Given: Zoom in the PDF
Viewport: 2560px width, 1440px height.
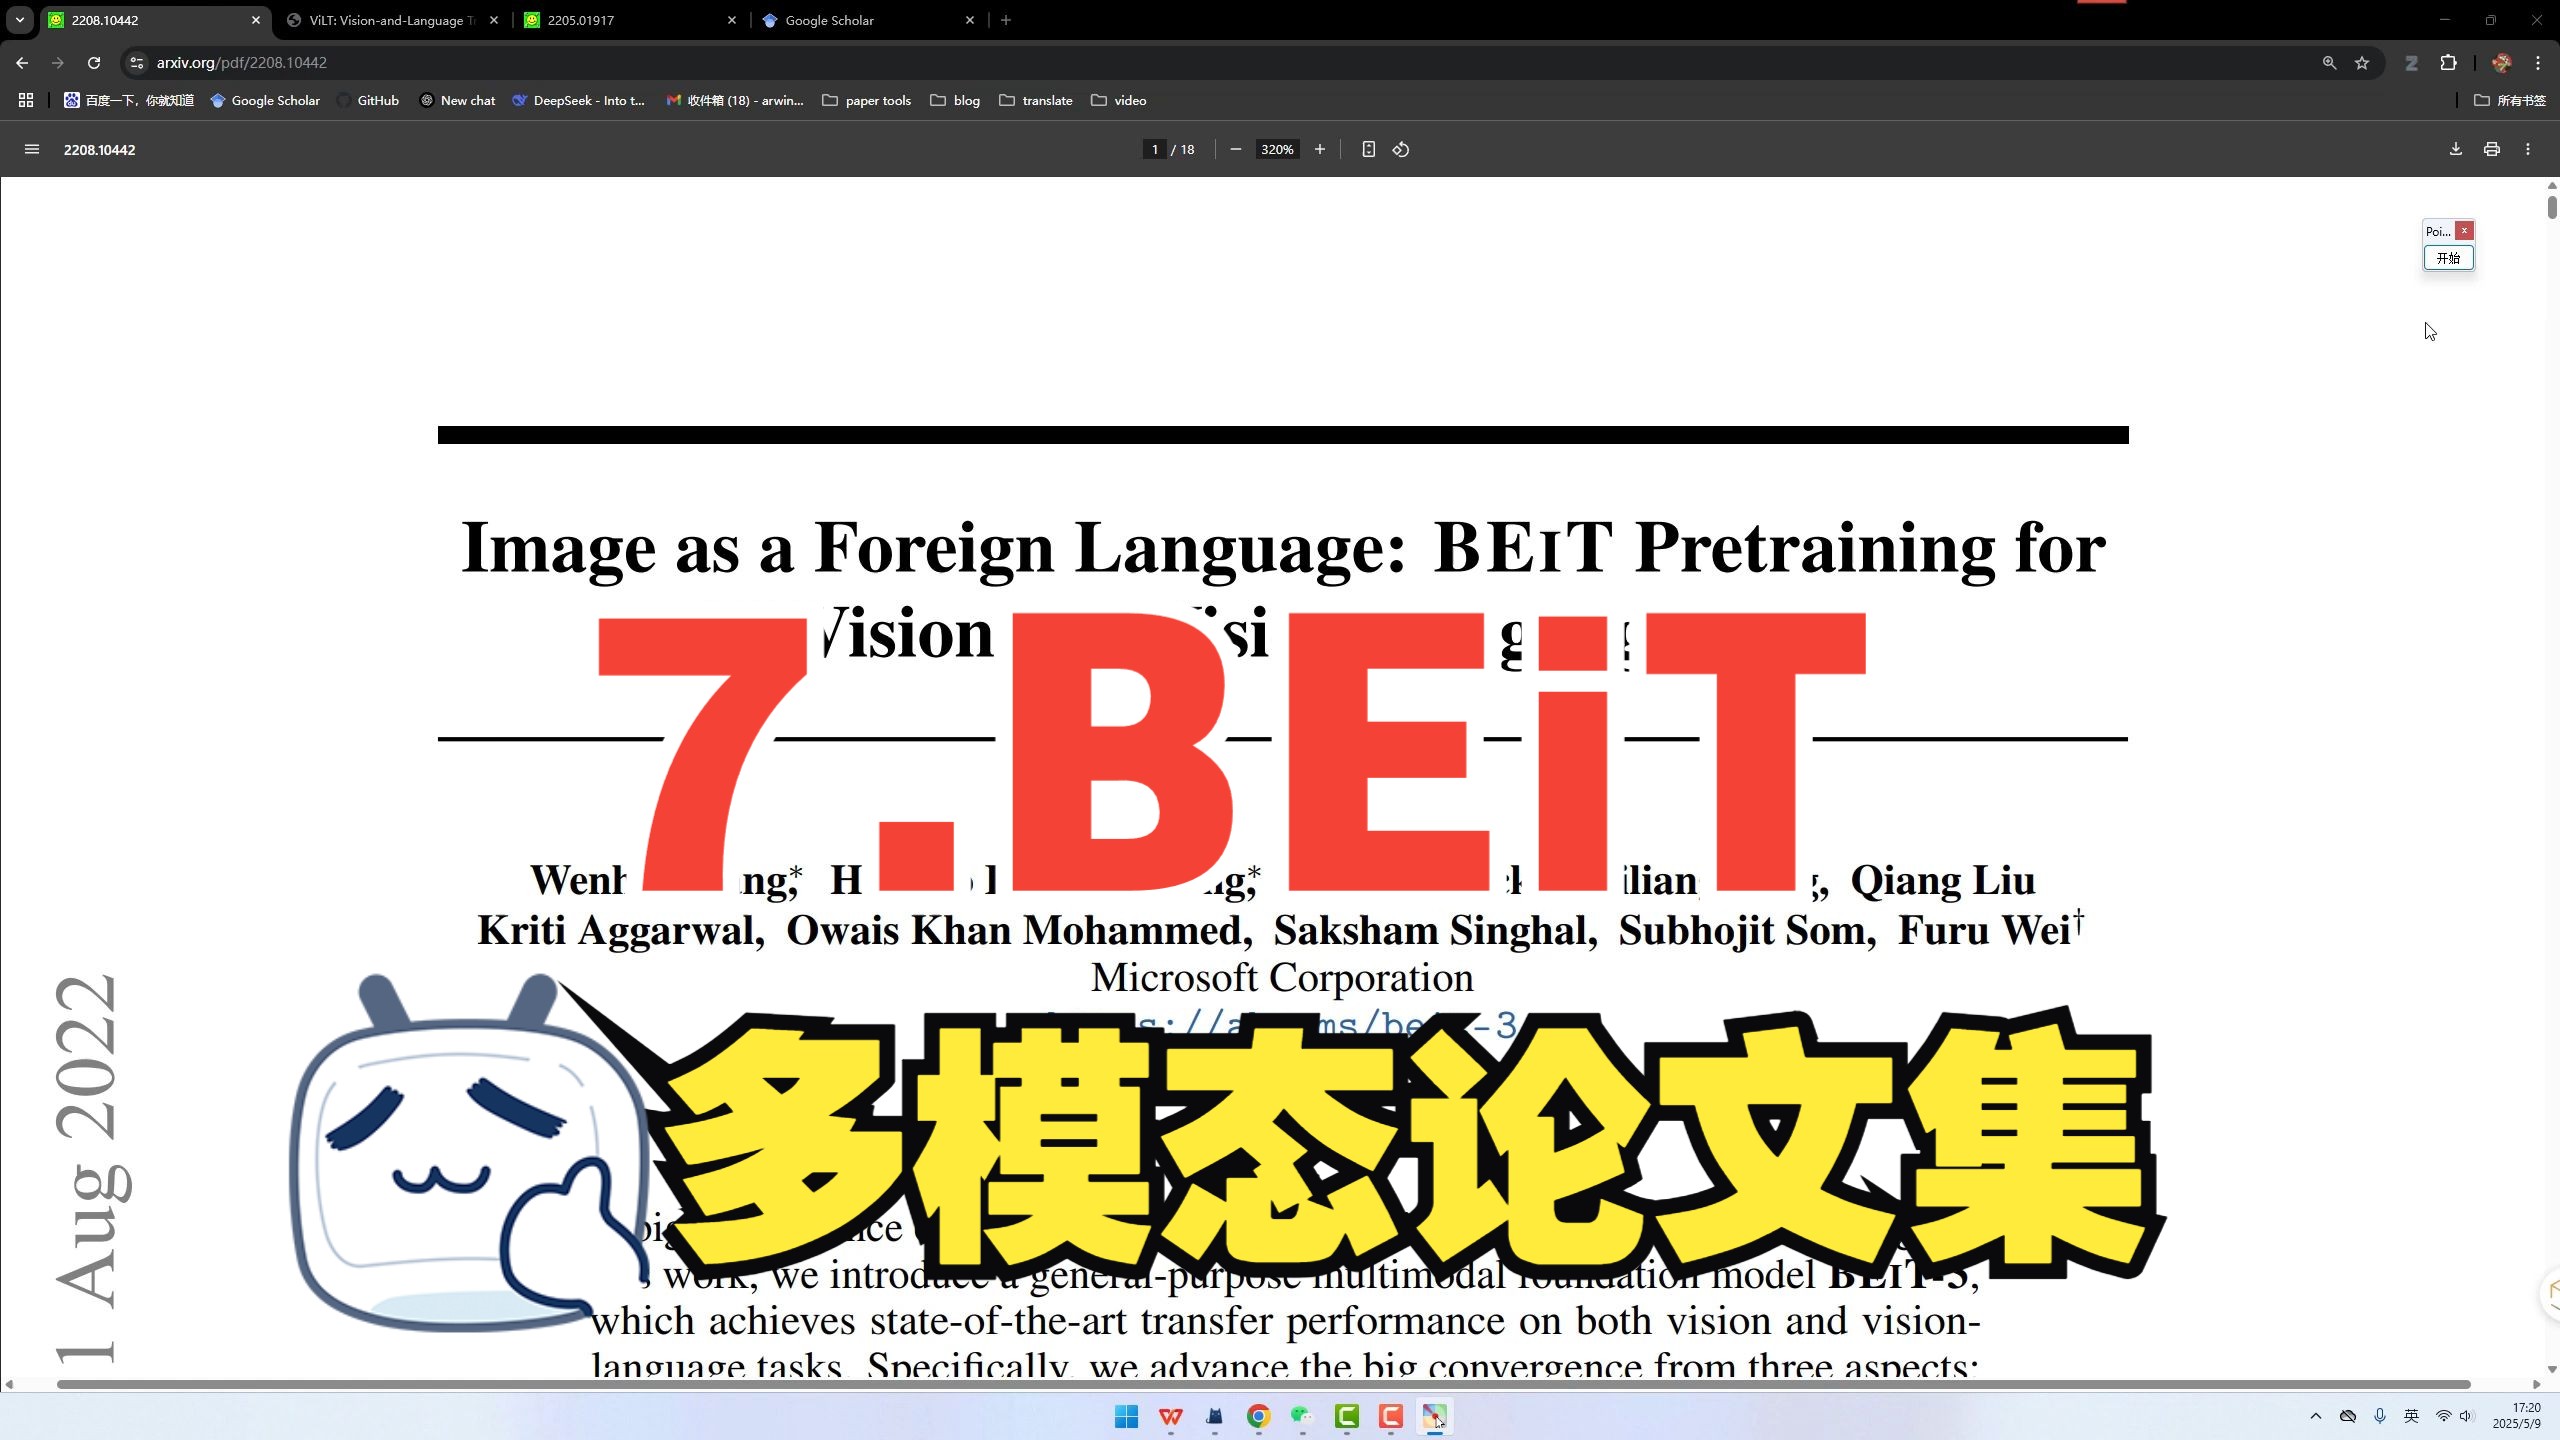Looking at the screenshot, I should 1320,149.
